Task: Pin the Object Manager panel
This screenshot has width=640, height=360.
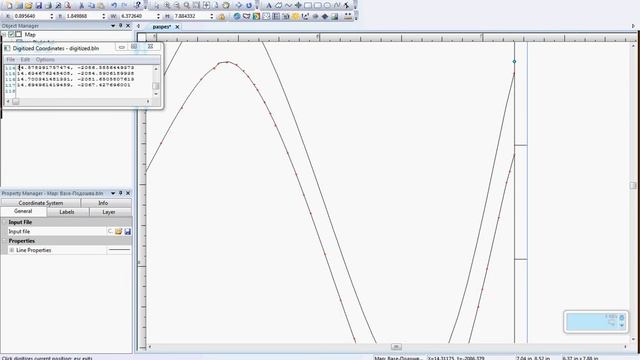Action: [x=120, y=26]
